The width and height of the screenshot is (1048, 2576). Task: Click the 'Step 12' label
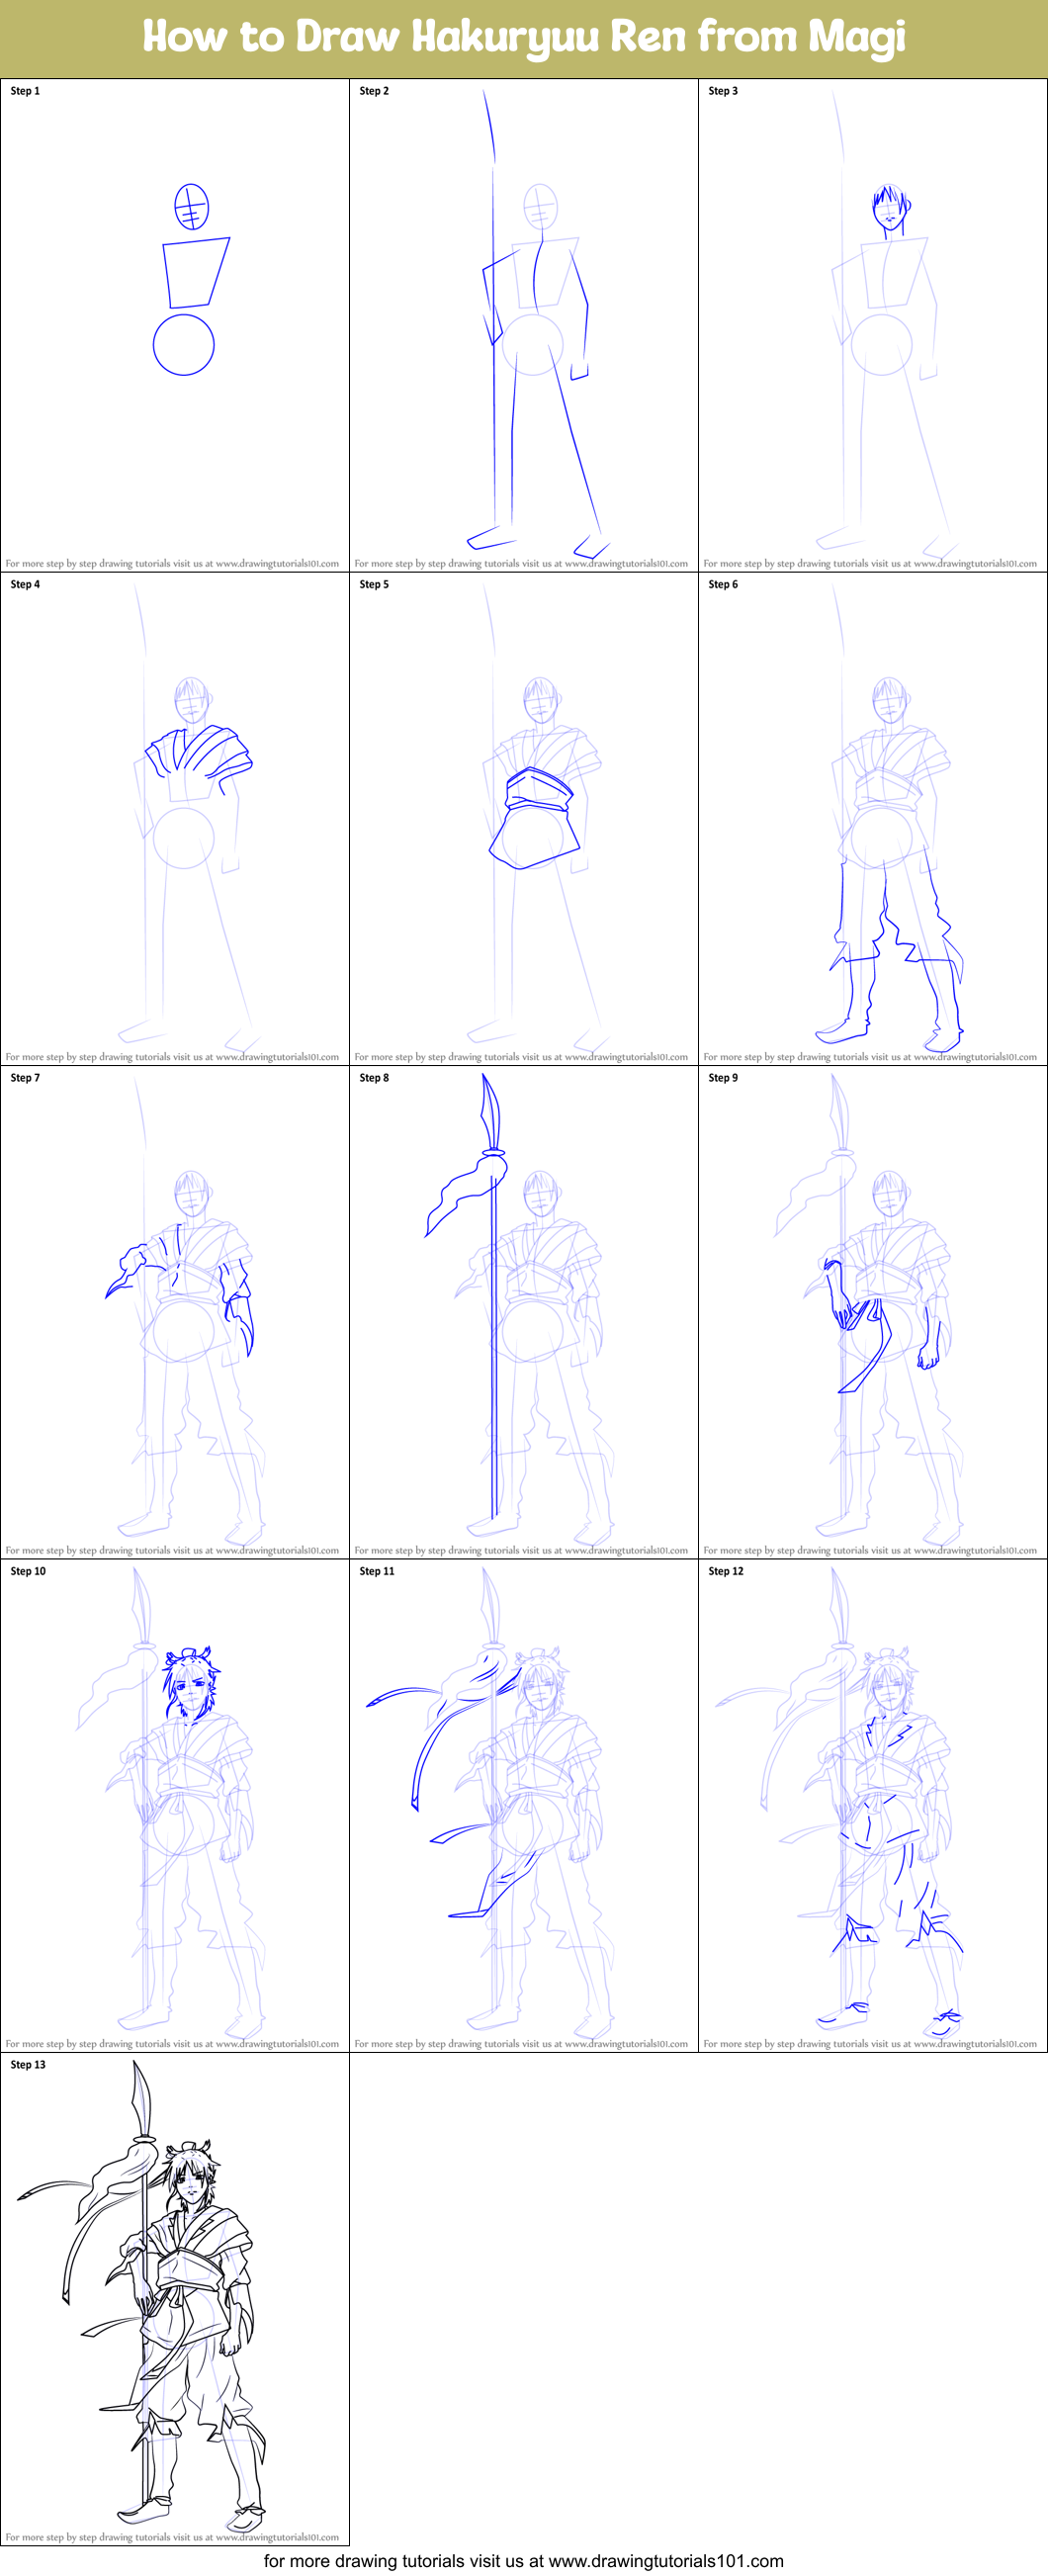(x=726, y=1570)
